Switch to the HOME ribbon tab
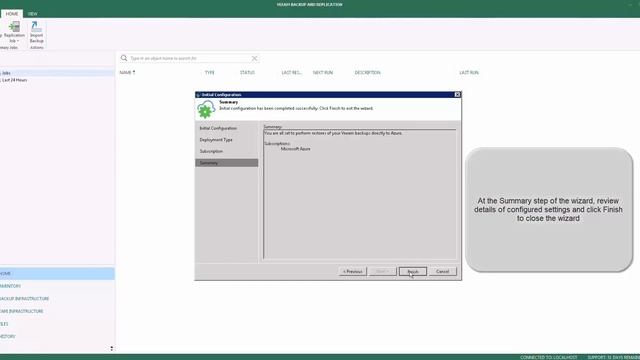This screenshot has height=360, width=640. tap(11, 14)
